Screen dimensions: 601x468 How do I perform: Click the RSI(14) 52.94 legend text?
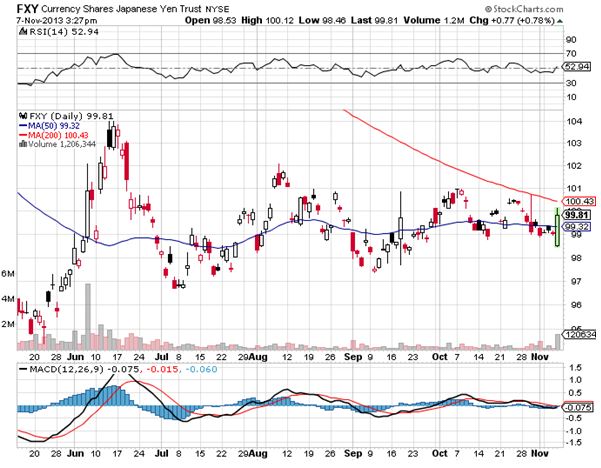[x=63, y=32]
